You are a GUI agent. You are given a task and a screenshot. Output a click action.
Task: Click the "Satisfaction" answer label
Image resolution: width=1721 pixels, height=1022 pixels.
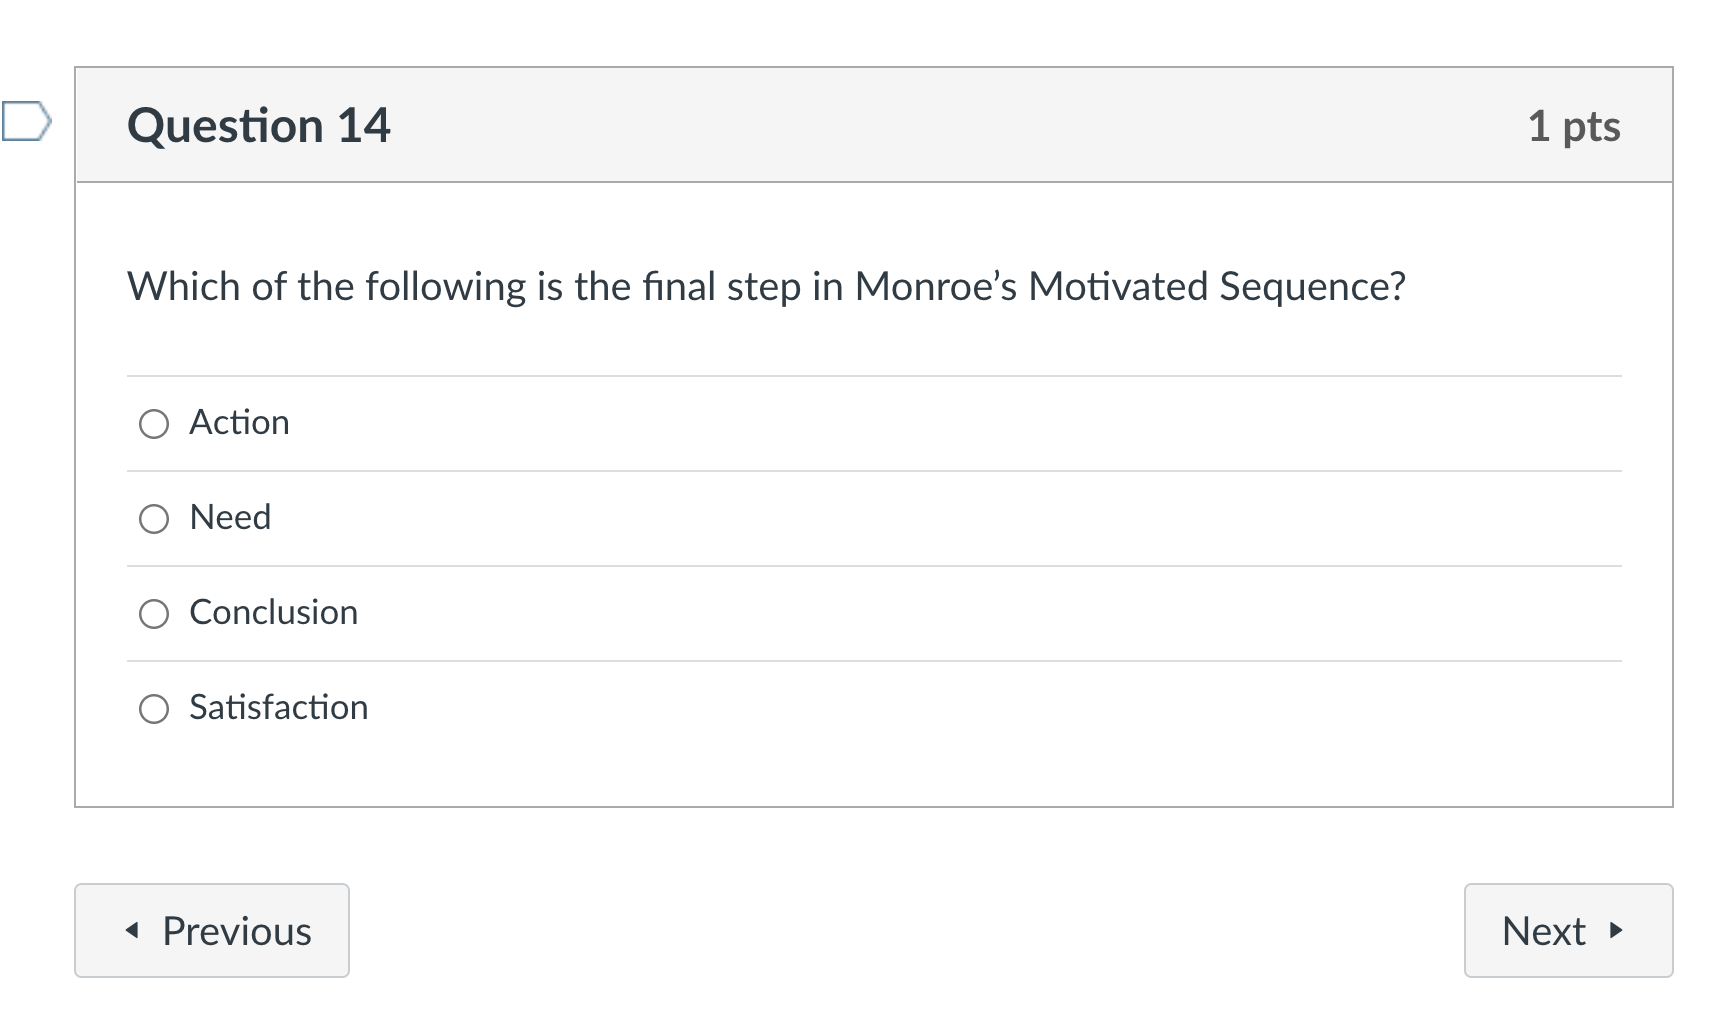tap(278, 707)
